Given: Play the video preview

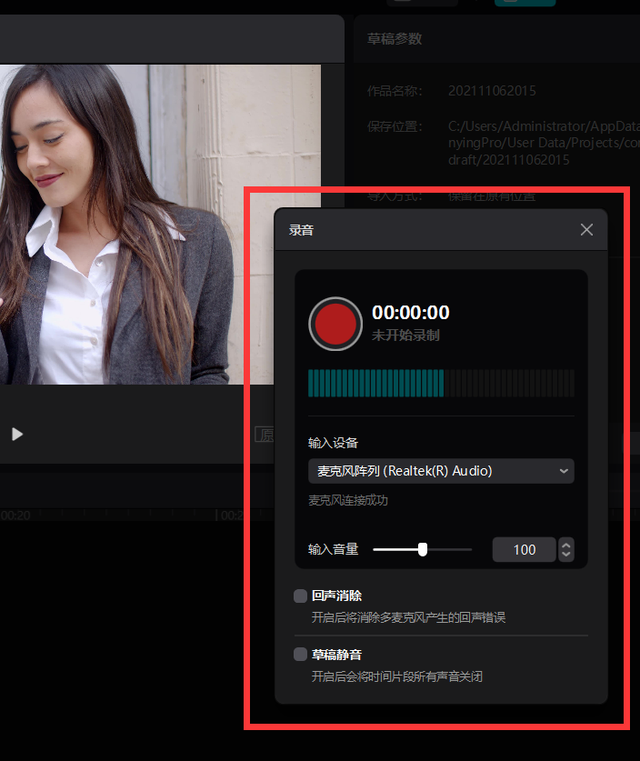Looking at the screenshot, I should point(17,434).
